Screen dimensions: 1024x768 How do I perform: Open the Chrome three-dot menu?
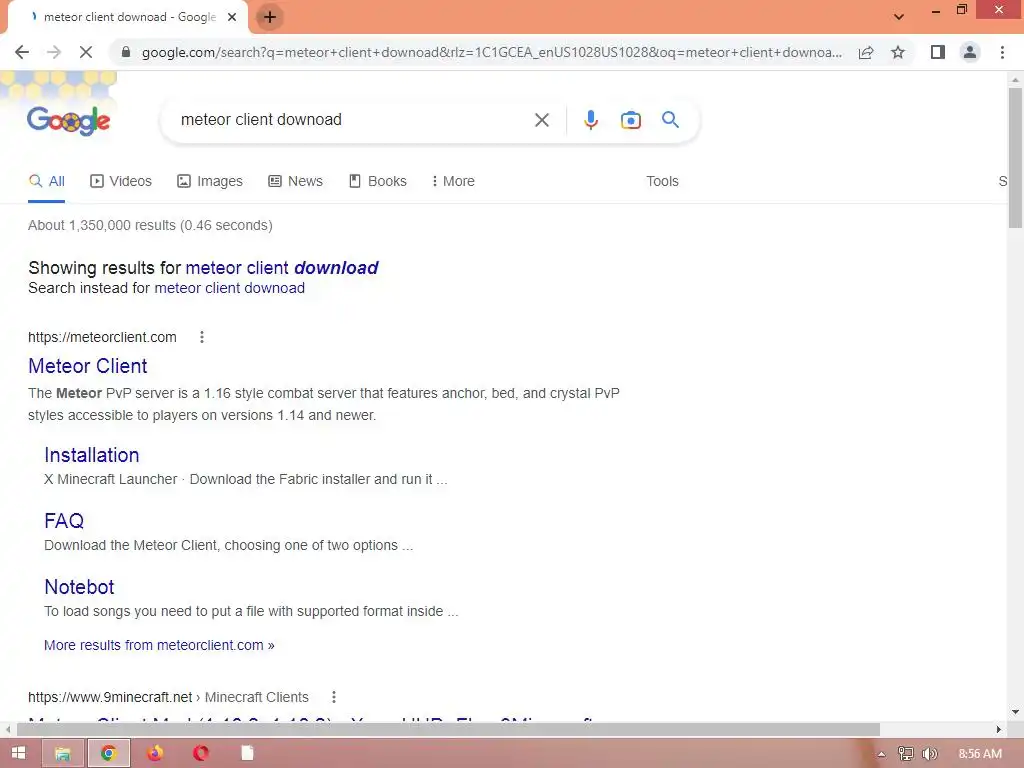tap(1002, 52)
